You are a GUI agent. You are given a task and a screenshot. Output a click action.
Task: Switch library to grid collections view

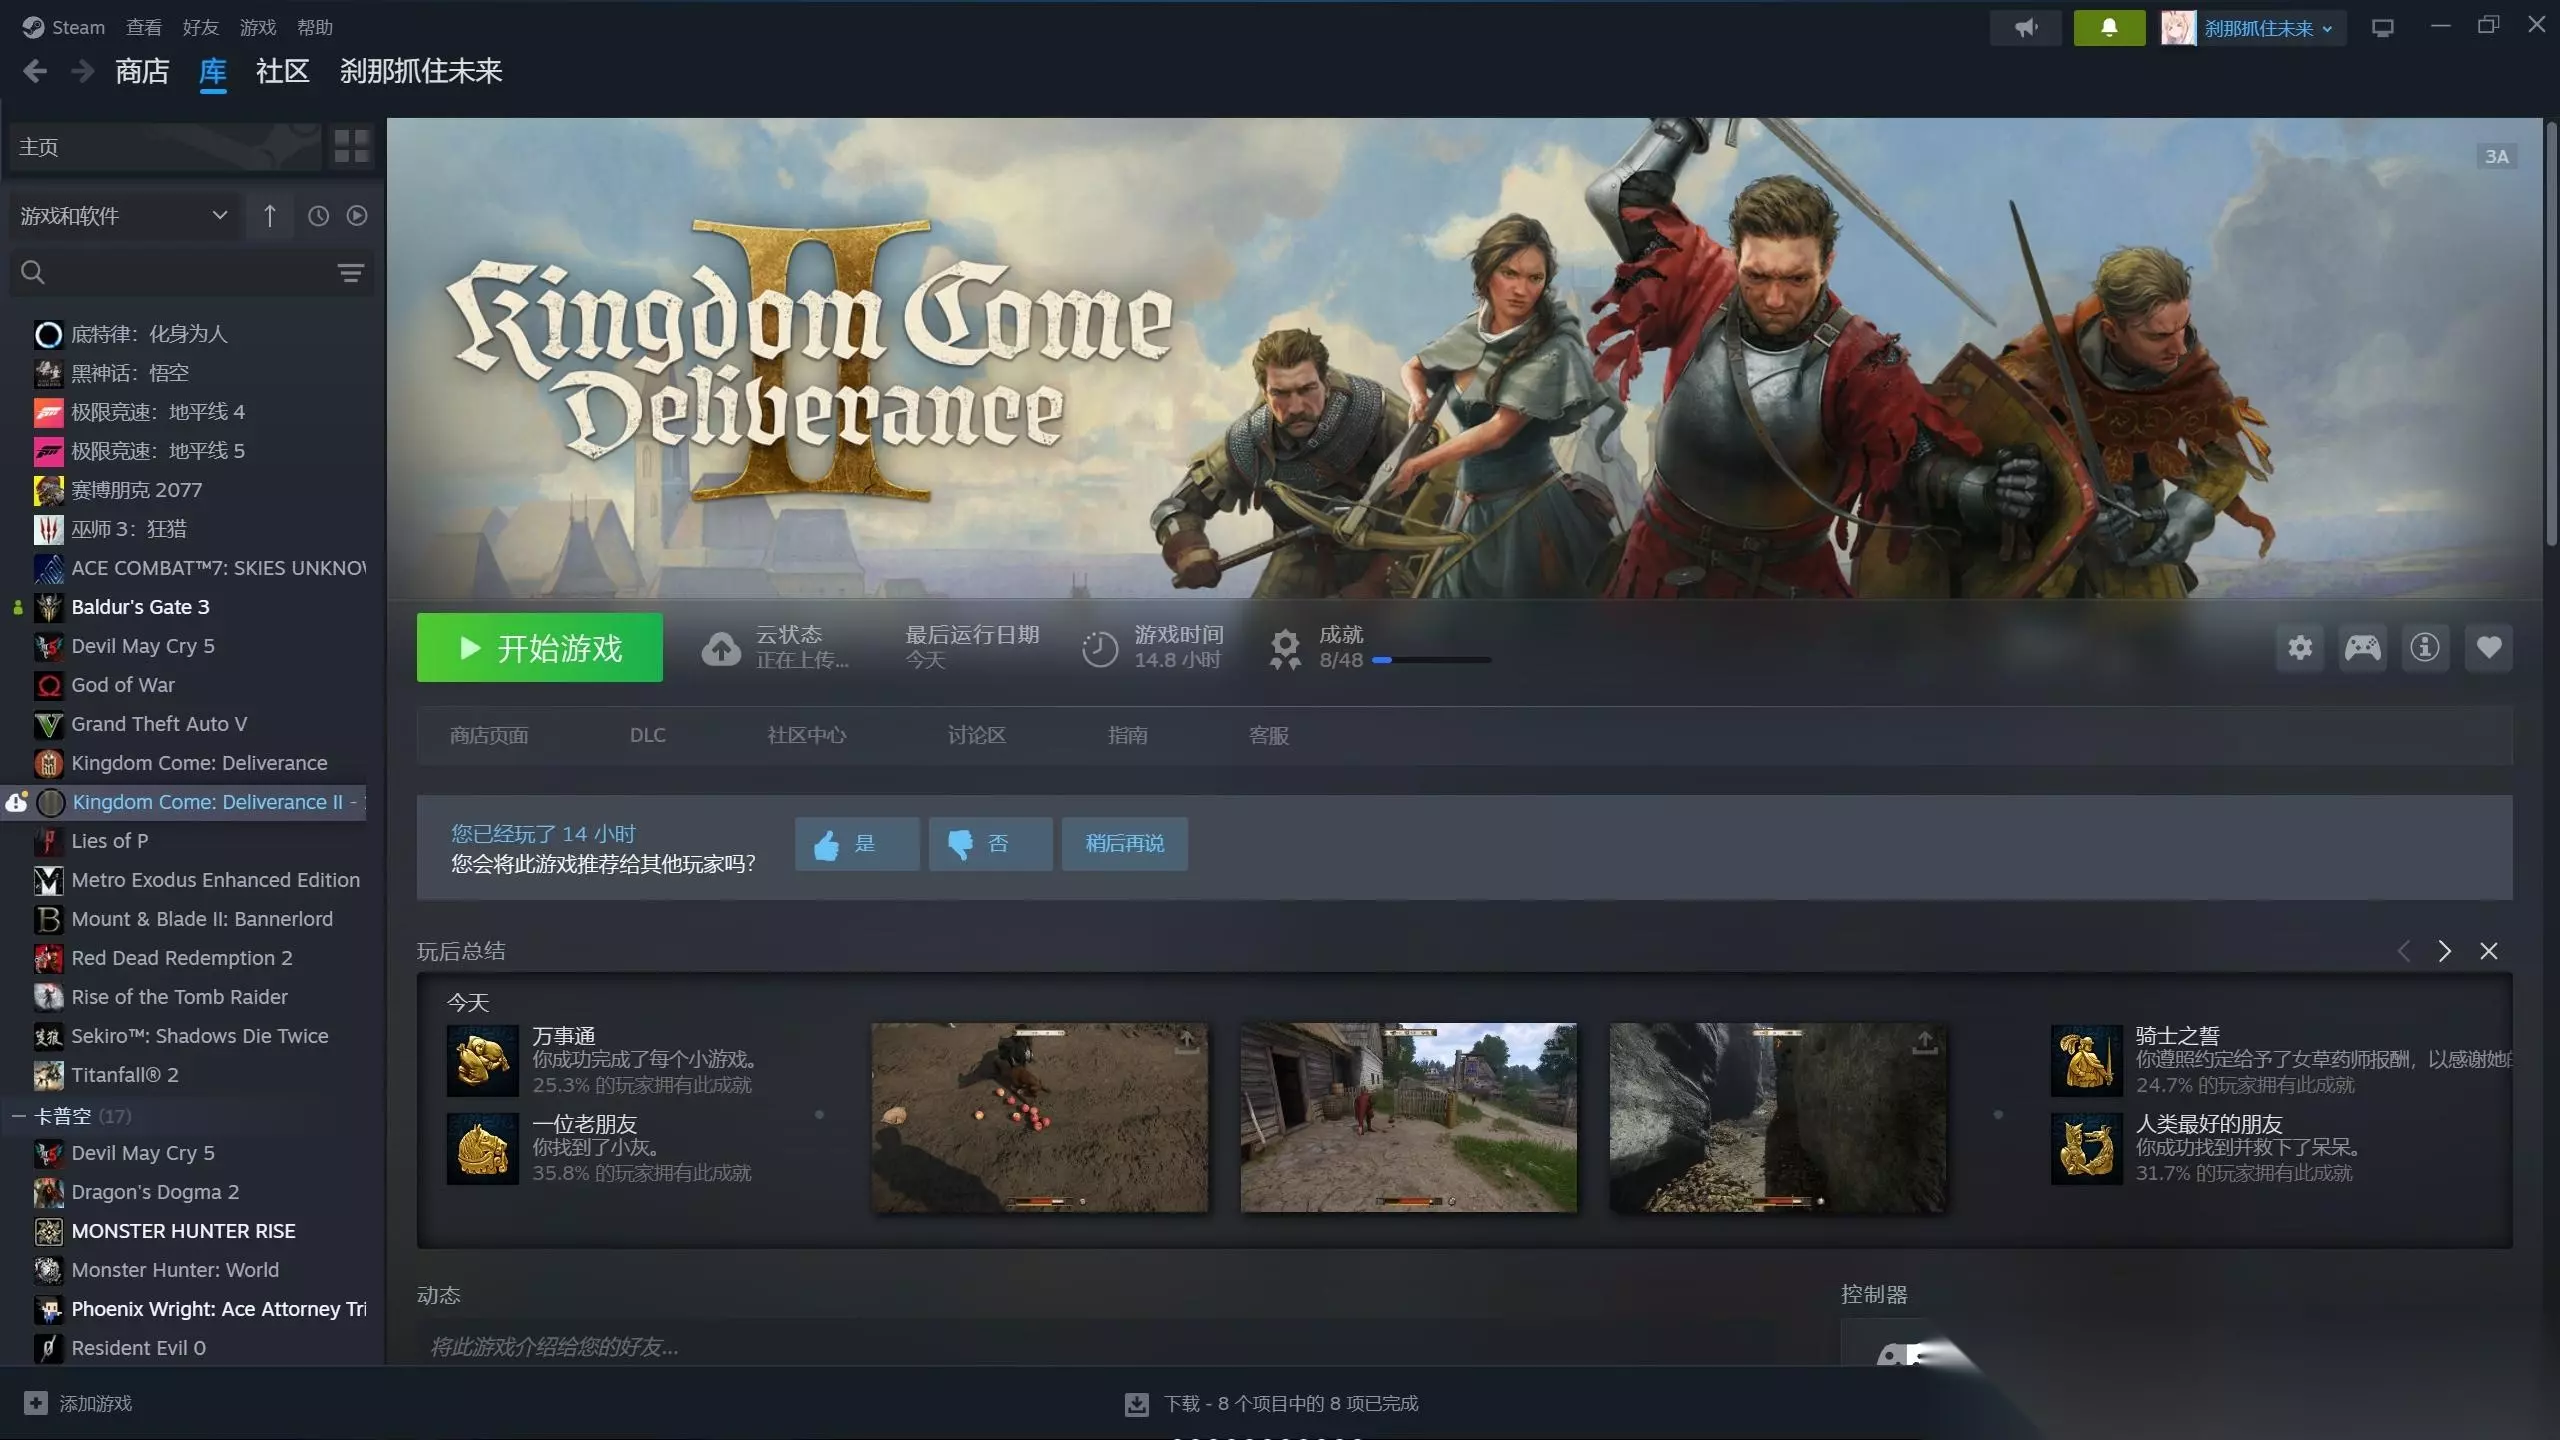351,146
